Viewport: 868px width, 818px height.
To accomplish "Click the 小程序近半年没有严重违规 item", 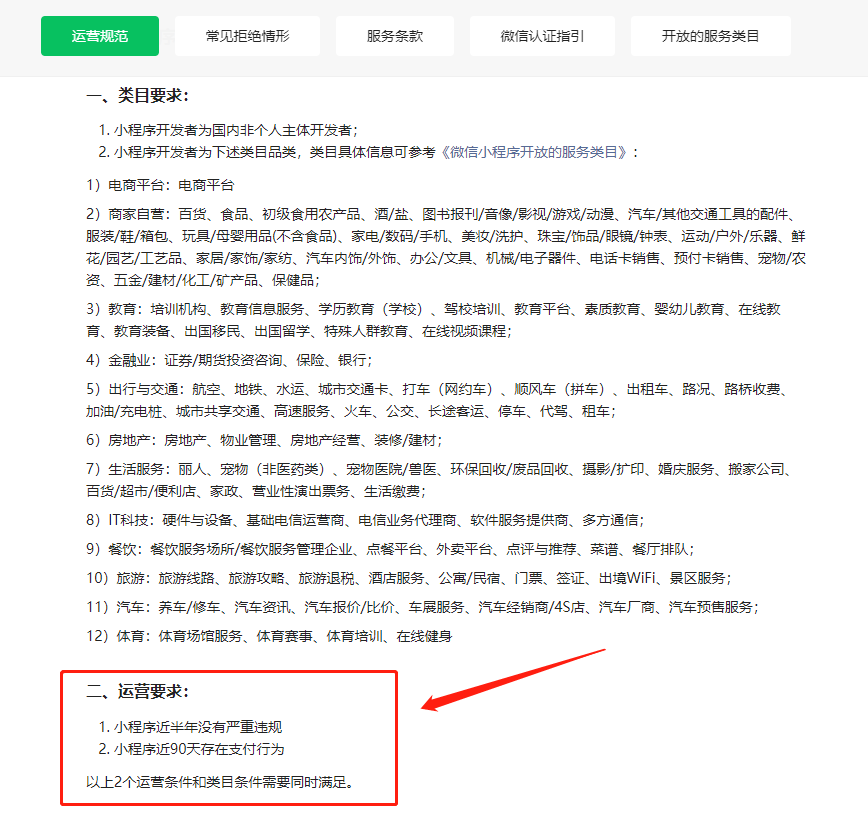I will (x=190, y=727).
